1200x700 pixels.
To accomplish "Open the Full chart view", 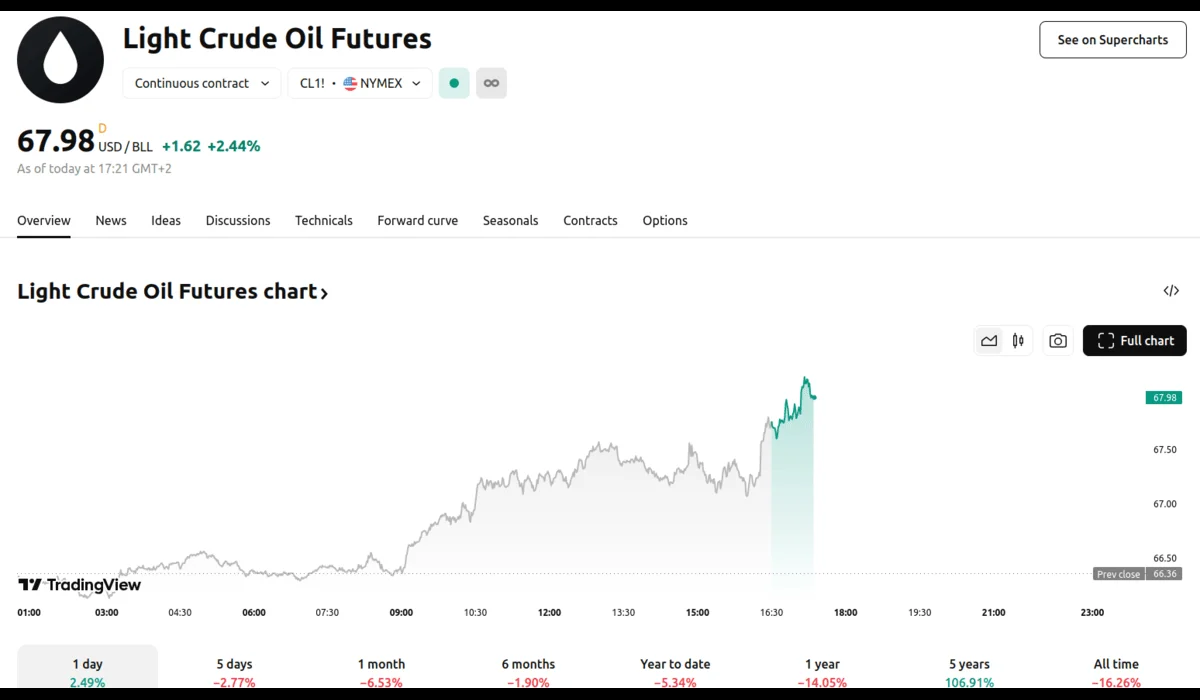I will [x=1135, y=341].
